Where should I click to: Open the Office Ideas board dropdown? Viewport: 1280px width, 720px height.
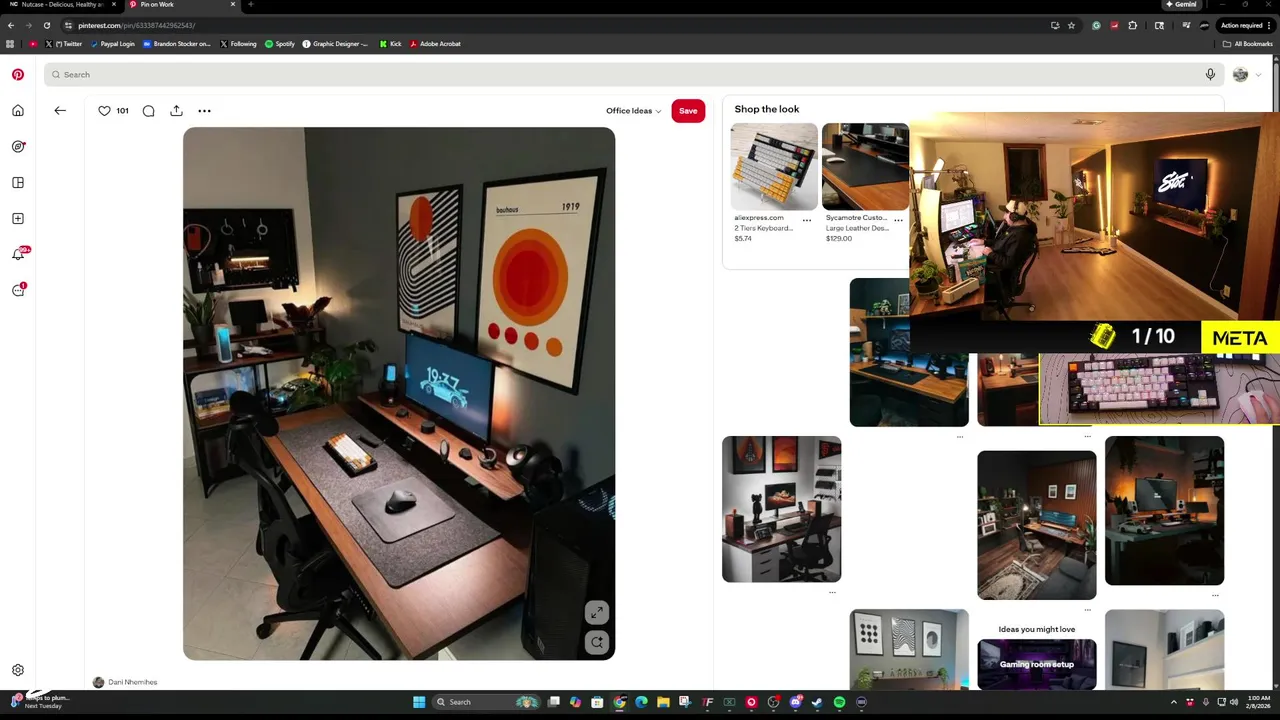click(x=633, y=111)
